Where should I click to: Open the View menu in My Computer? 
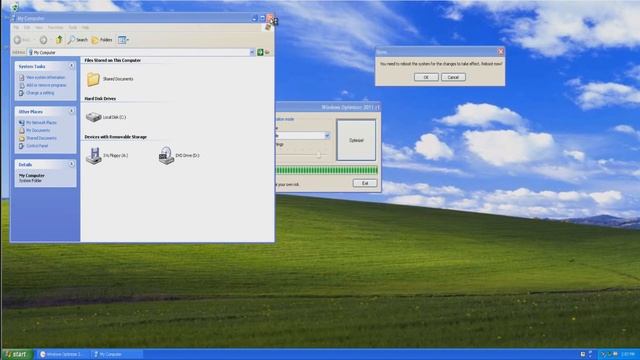[x=39, y=27]
